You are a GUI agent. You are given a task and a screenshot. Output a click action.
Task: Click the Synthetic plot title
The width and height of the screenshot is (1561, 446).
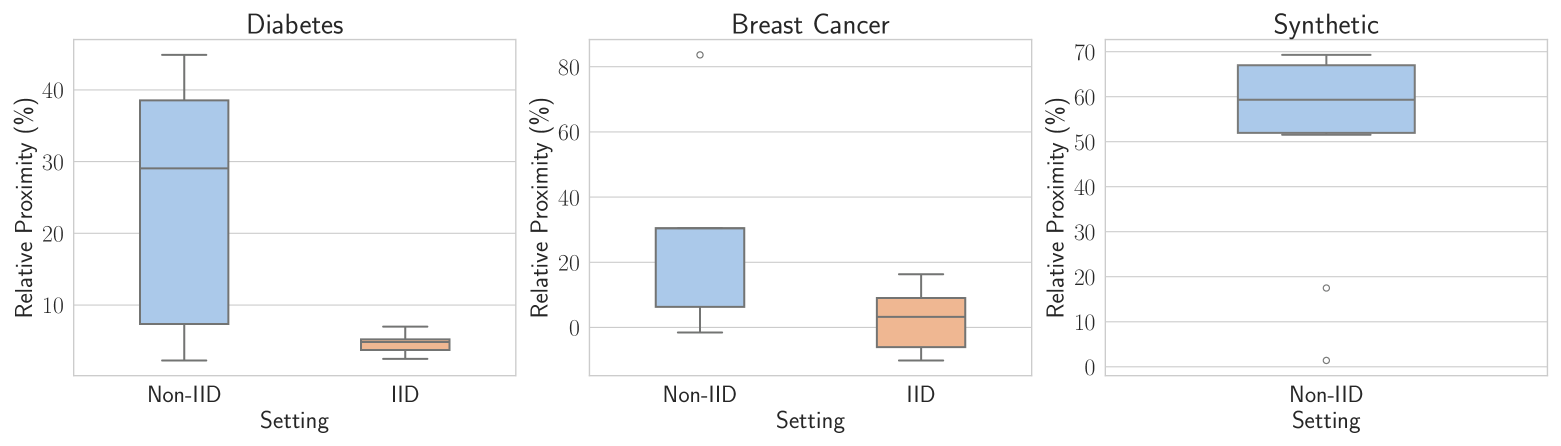[1326, 25]
